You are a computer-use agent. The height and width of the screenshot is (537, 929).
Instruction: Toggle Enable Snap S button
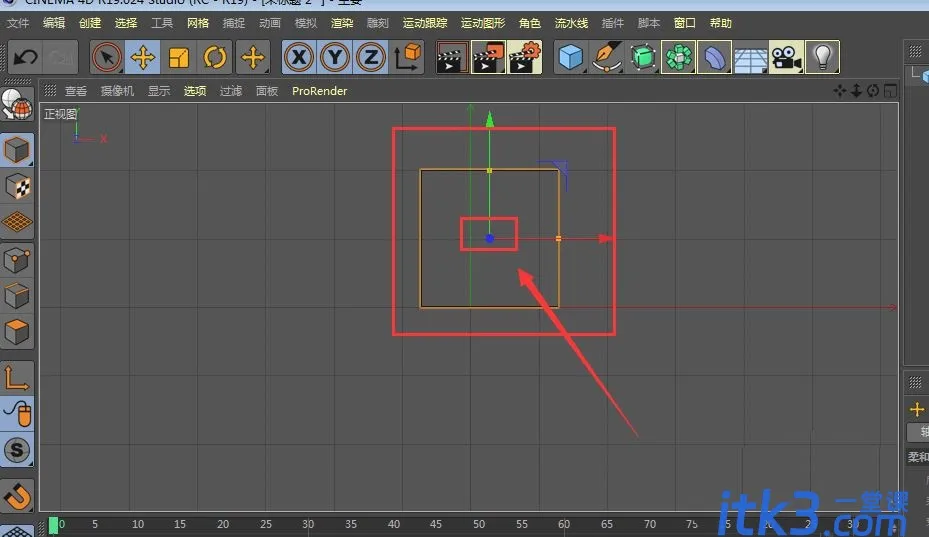point(17,450)
